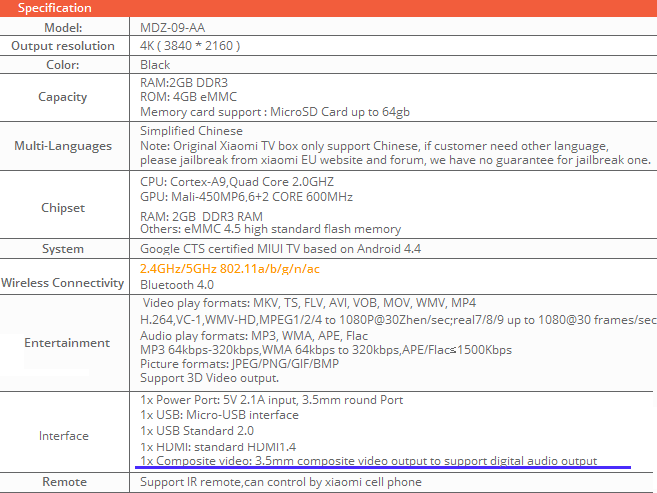Screen dimensions: 657x493
Task: Select the 'System' row label
Action: coord(63,249)
